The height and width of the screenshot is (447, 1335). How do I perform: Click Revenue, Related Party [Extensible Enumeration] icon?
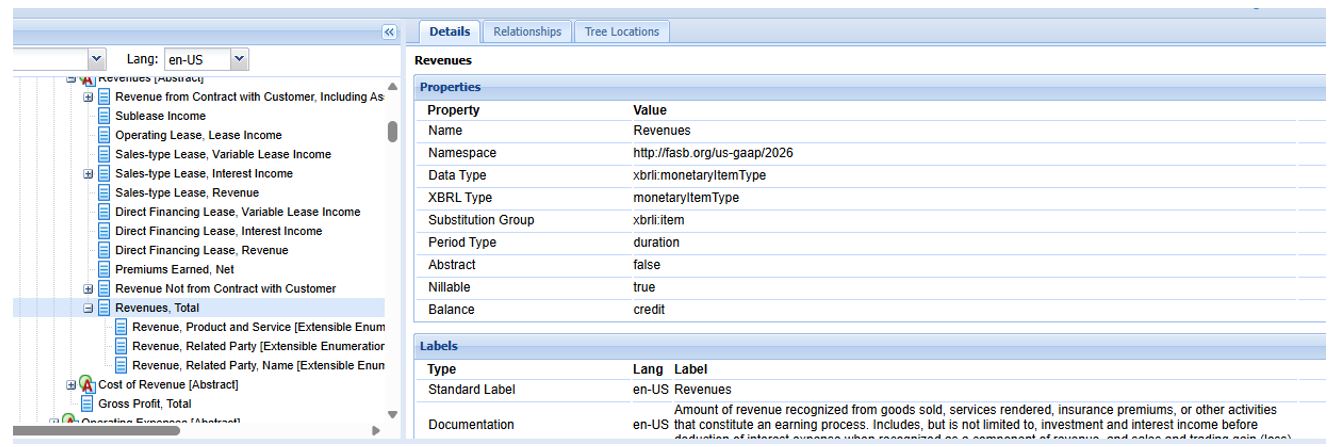coord(121,346)
